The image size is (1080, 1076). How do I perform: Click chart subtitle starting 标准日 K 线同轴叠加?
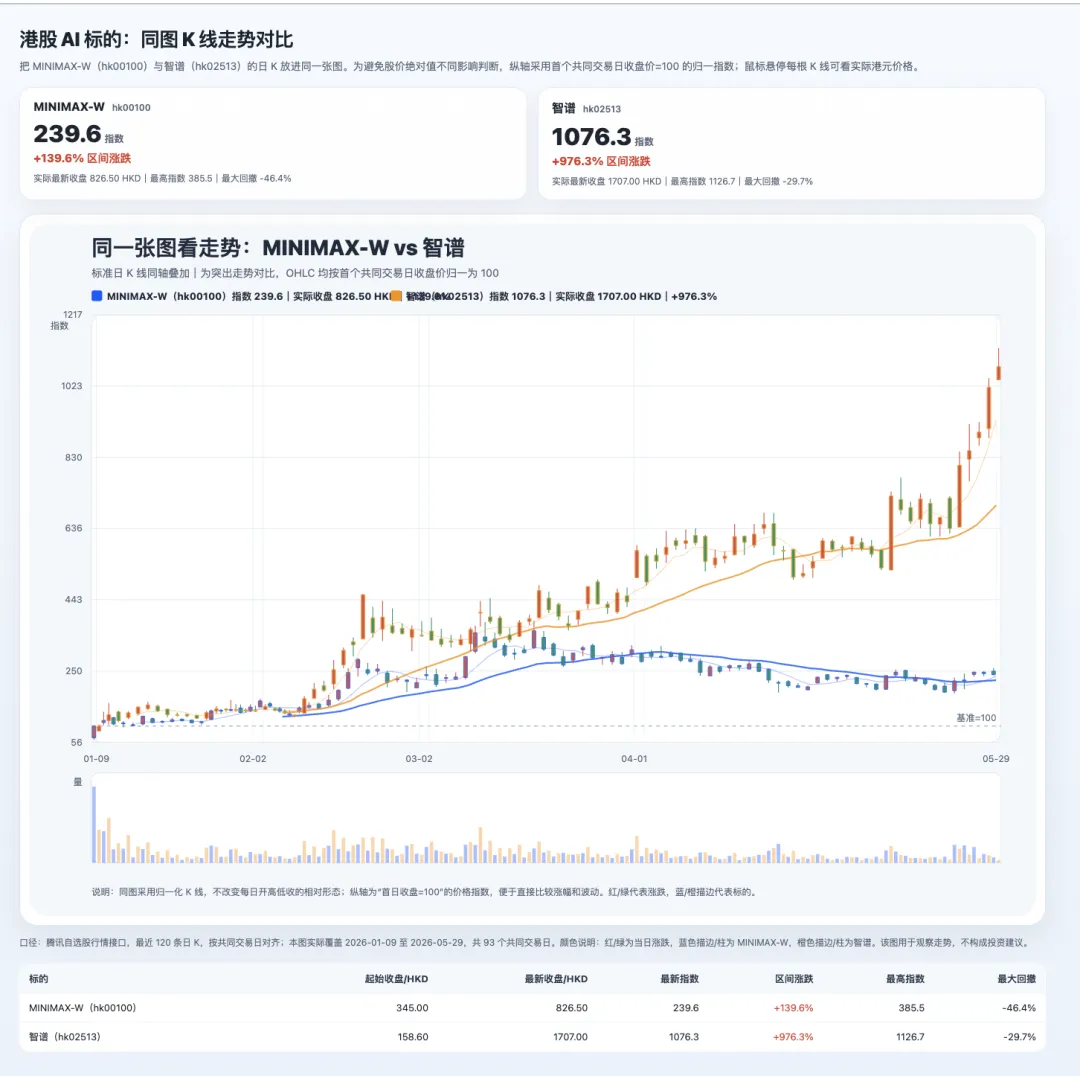point(295,273)
